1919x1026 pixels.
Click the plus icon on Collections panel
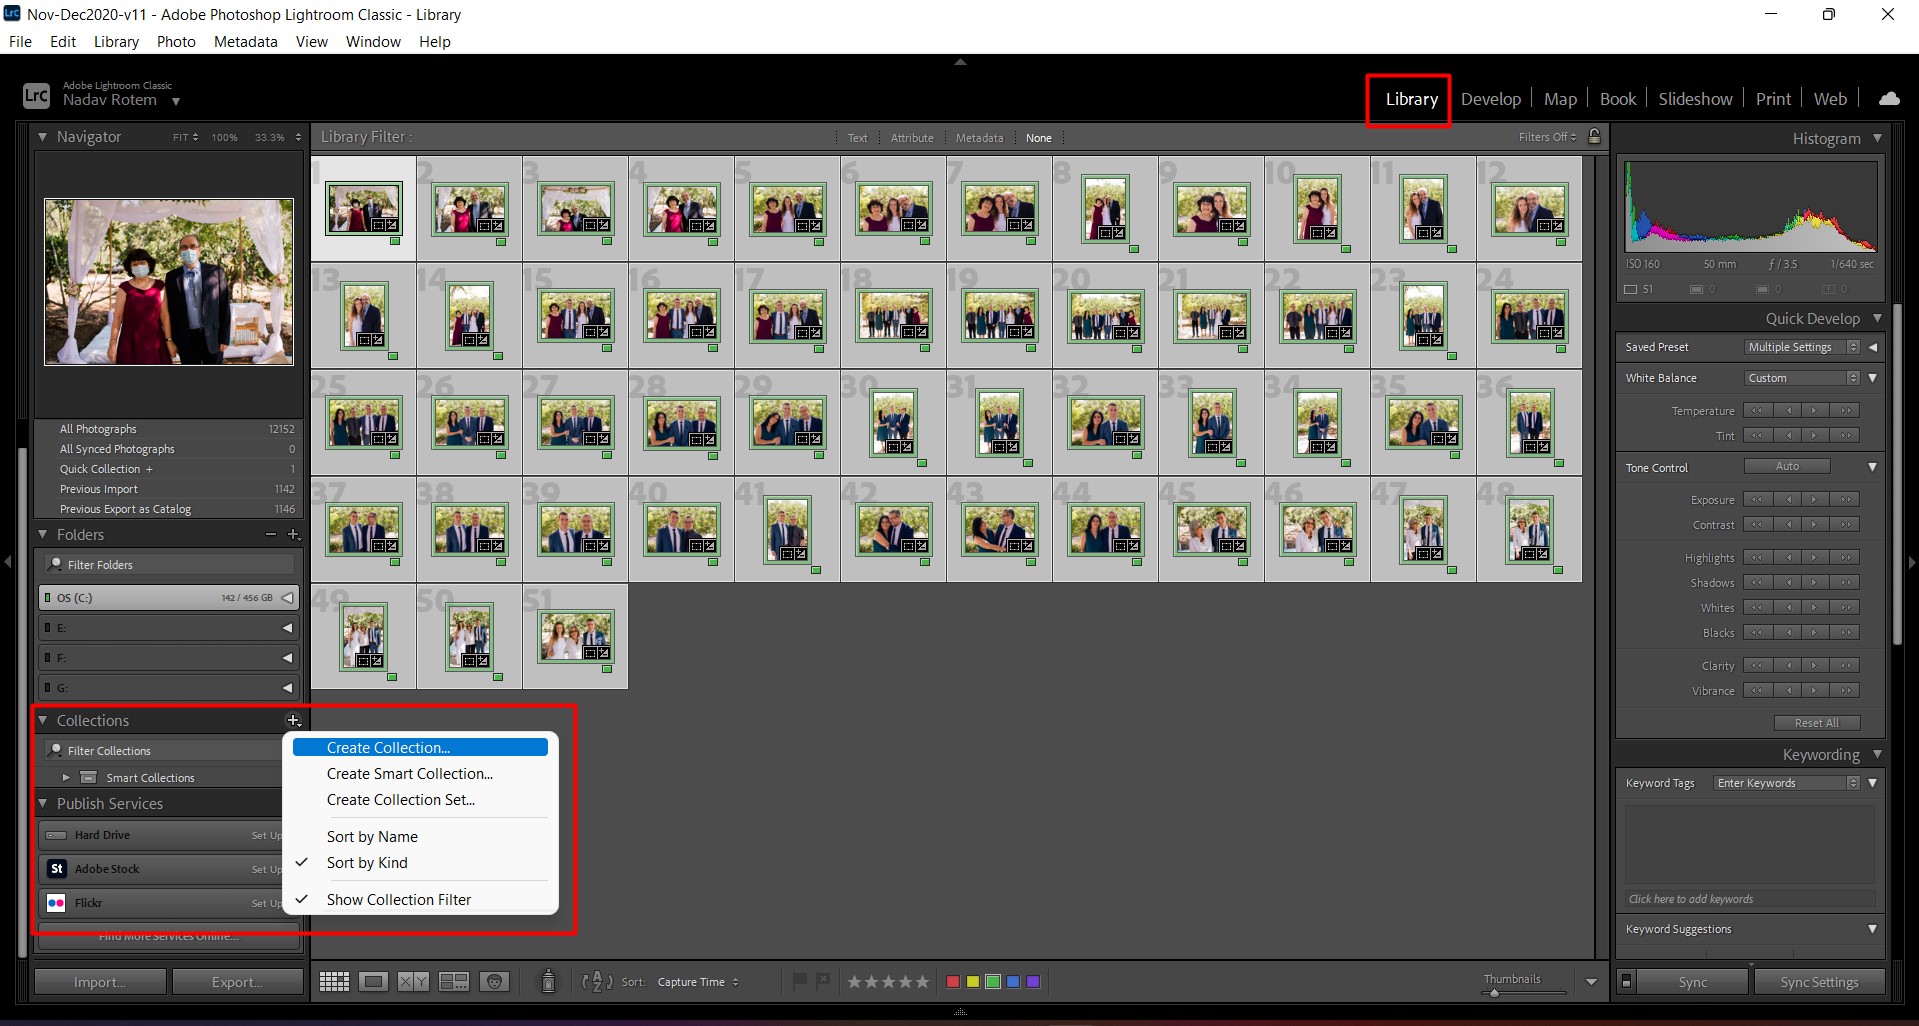click(x=293, y=720)
